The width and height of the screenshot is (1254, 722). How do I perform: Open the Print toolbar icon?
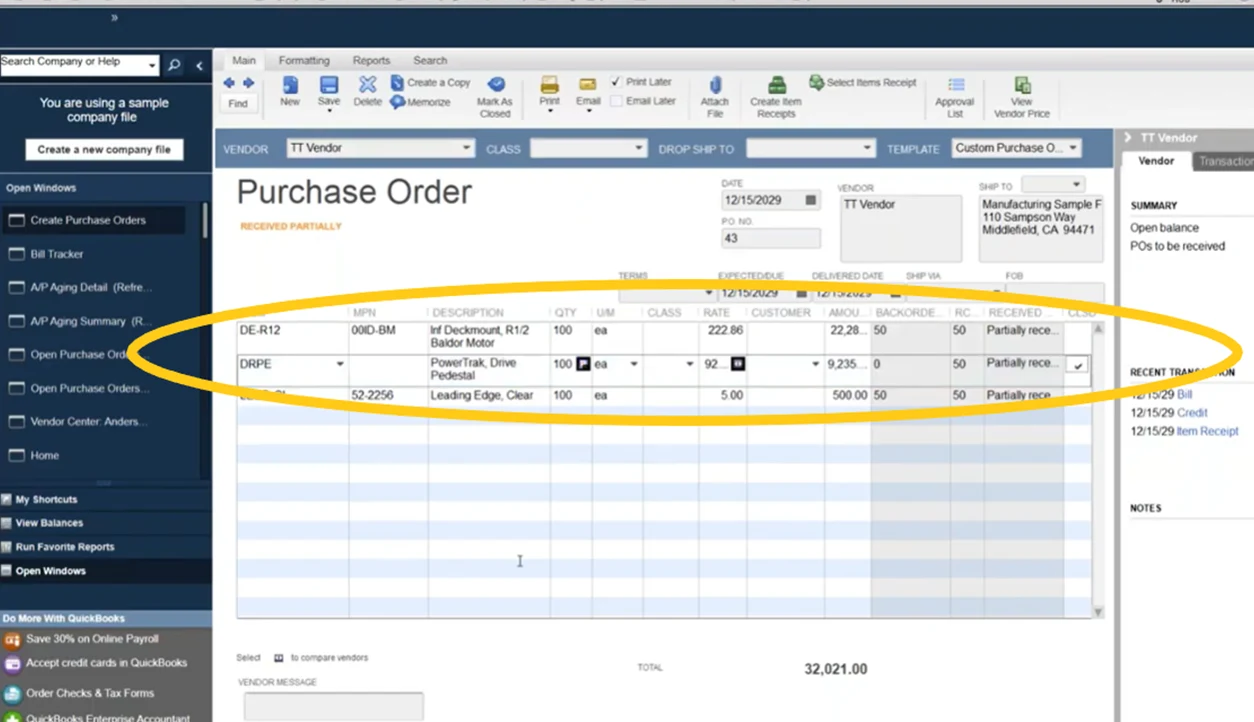click(549, 87)
